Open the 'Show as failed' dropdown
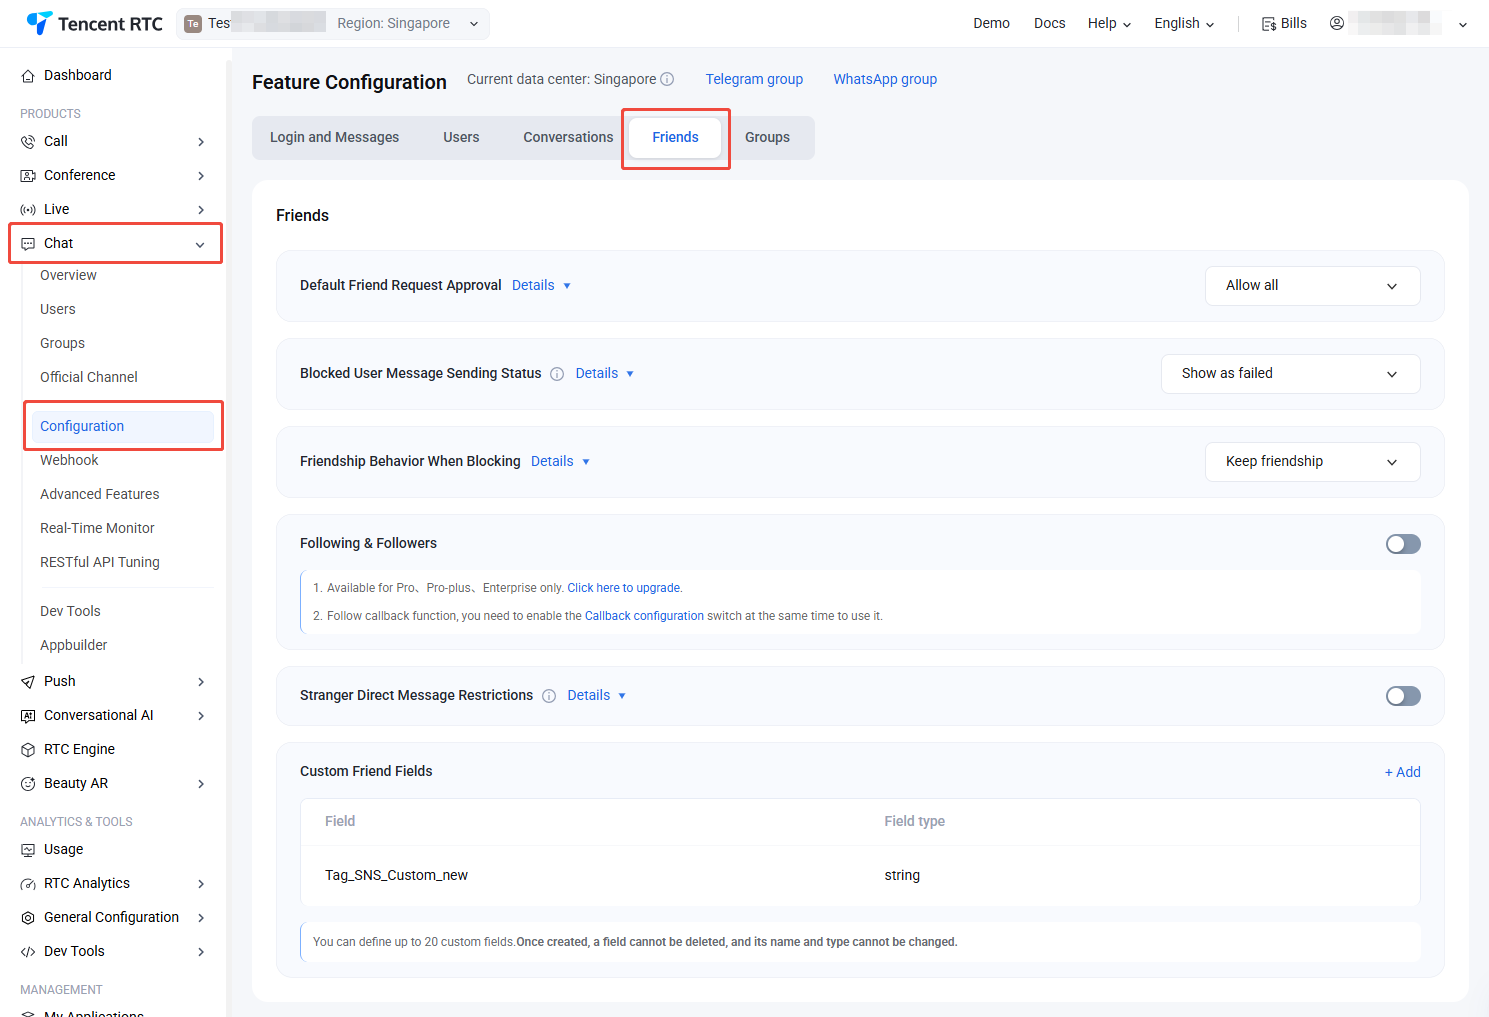This screenshot has width=1489, height=1017. (1290, 374)
